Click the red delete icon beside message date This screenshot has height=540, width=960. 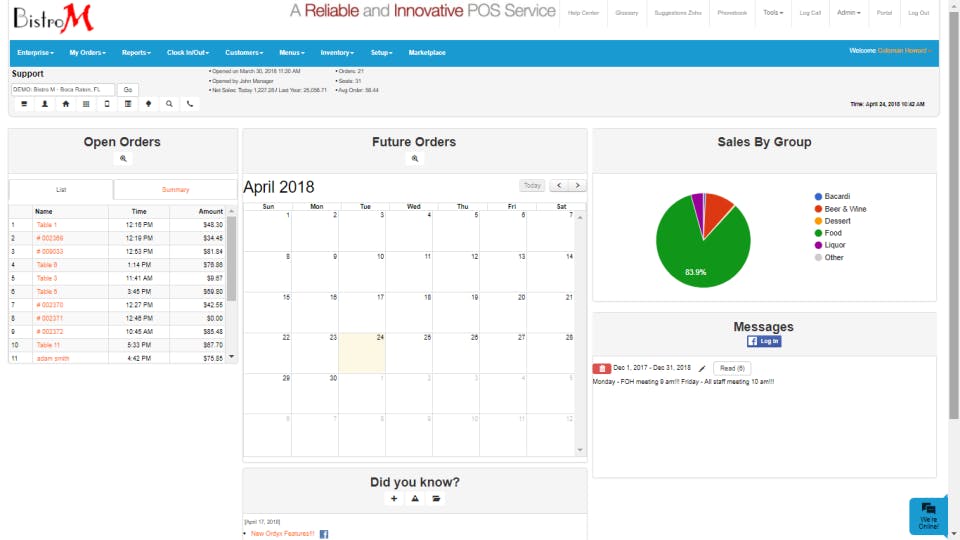click(x=602, y=369)
